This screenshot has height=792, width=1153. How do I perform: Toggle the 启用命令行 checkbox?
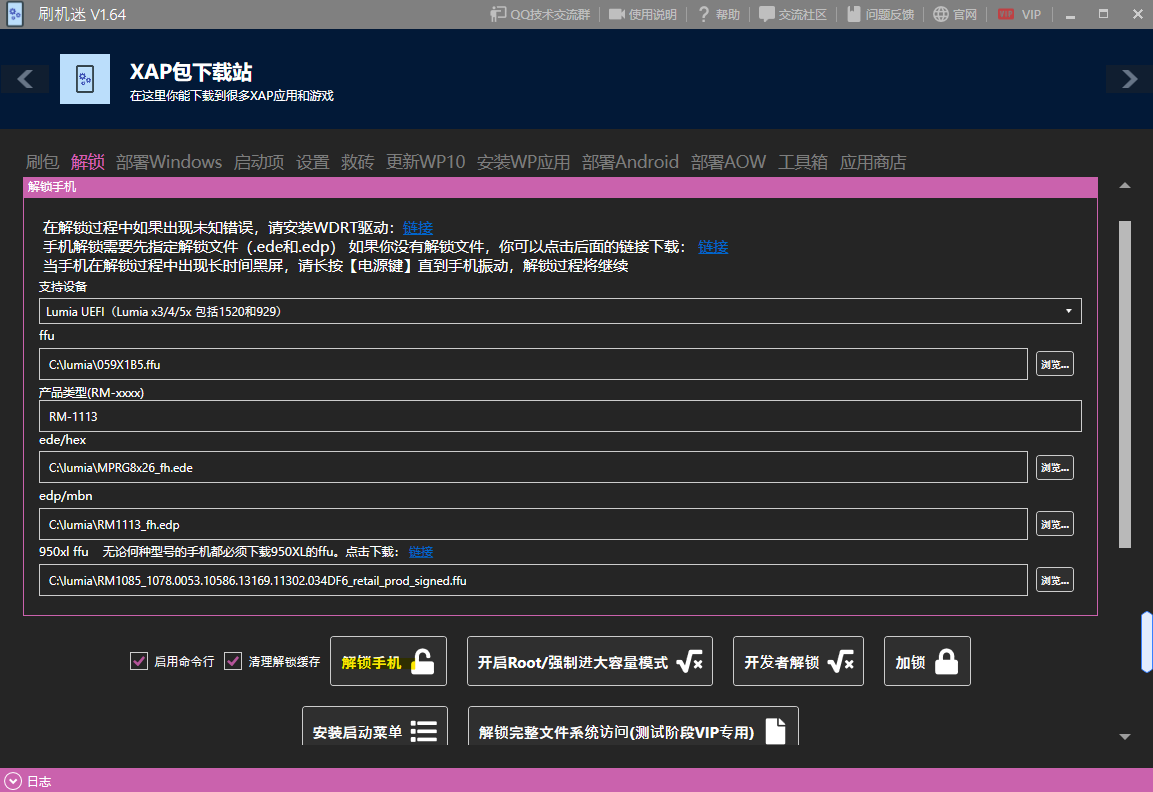click(x=139, y=661)
